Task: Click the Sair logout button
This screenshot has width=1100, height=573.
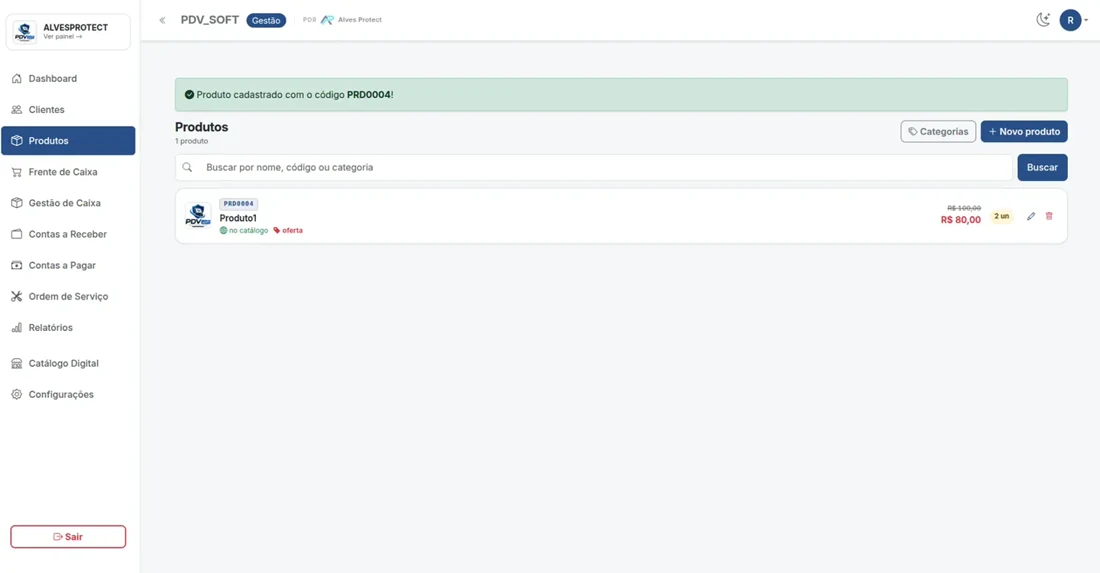Action: point(68,537)
